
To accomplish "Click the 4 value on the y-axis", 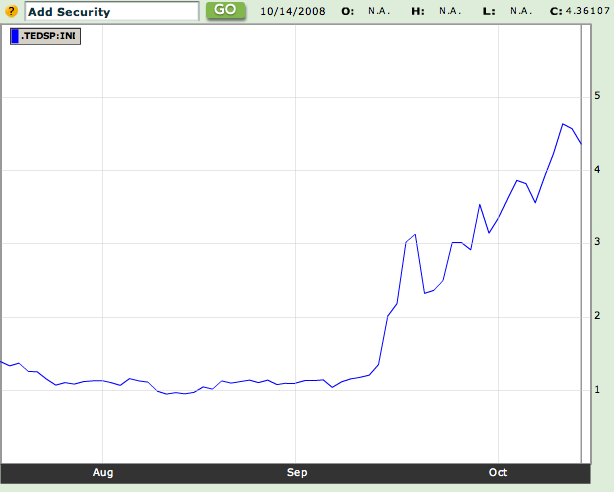I will coord(597,169).
